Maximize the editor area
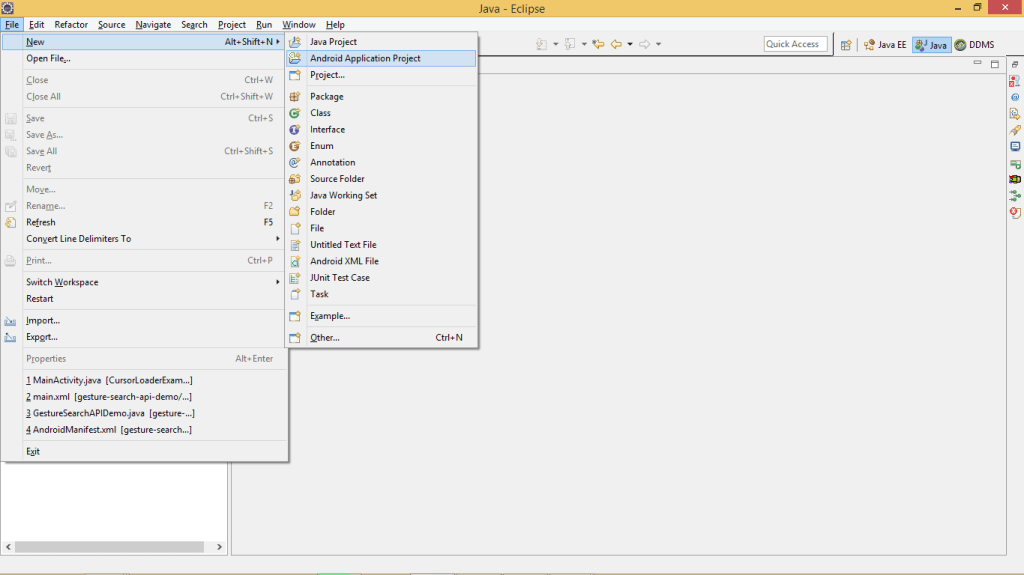Screen dimensions: 1024x575 pos(995,64)
